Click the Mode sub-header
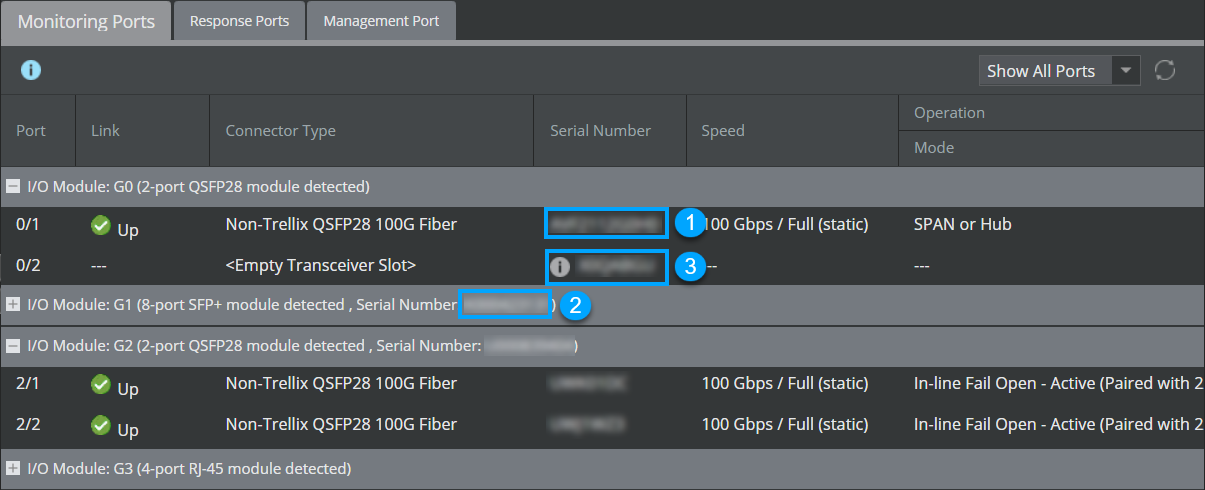Screen dimensions: 1205x490 pos(934,147)
